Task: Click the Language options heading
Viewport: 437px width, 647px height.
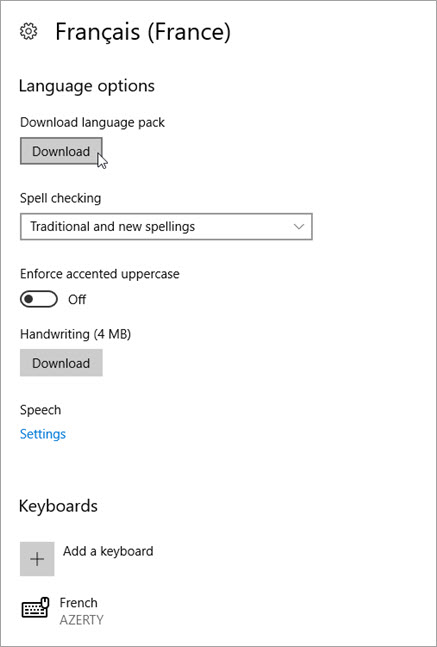Action: pos(87,86)
